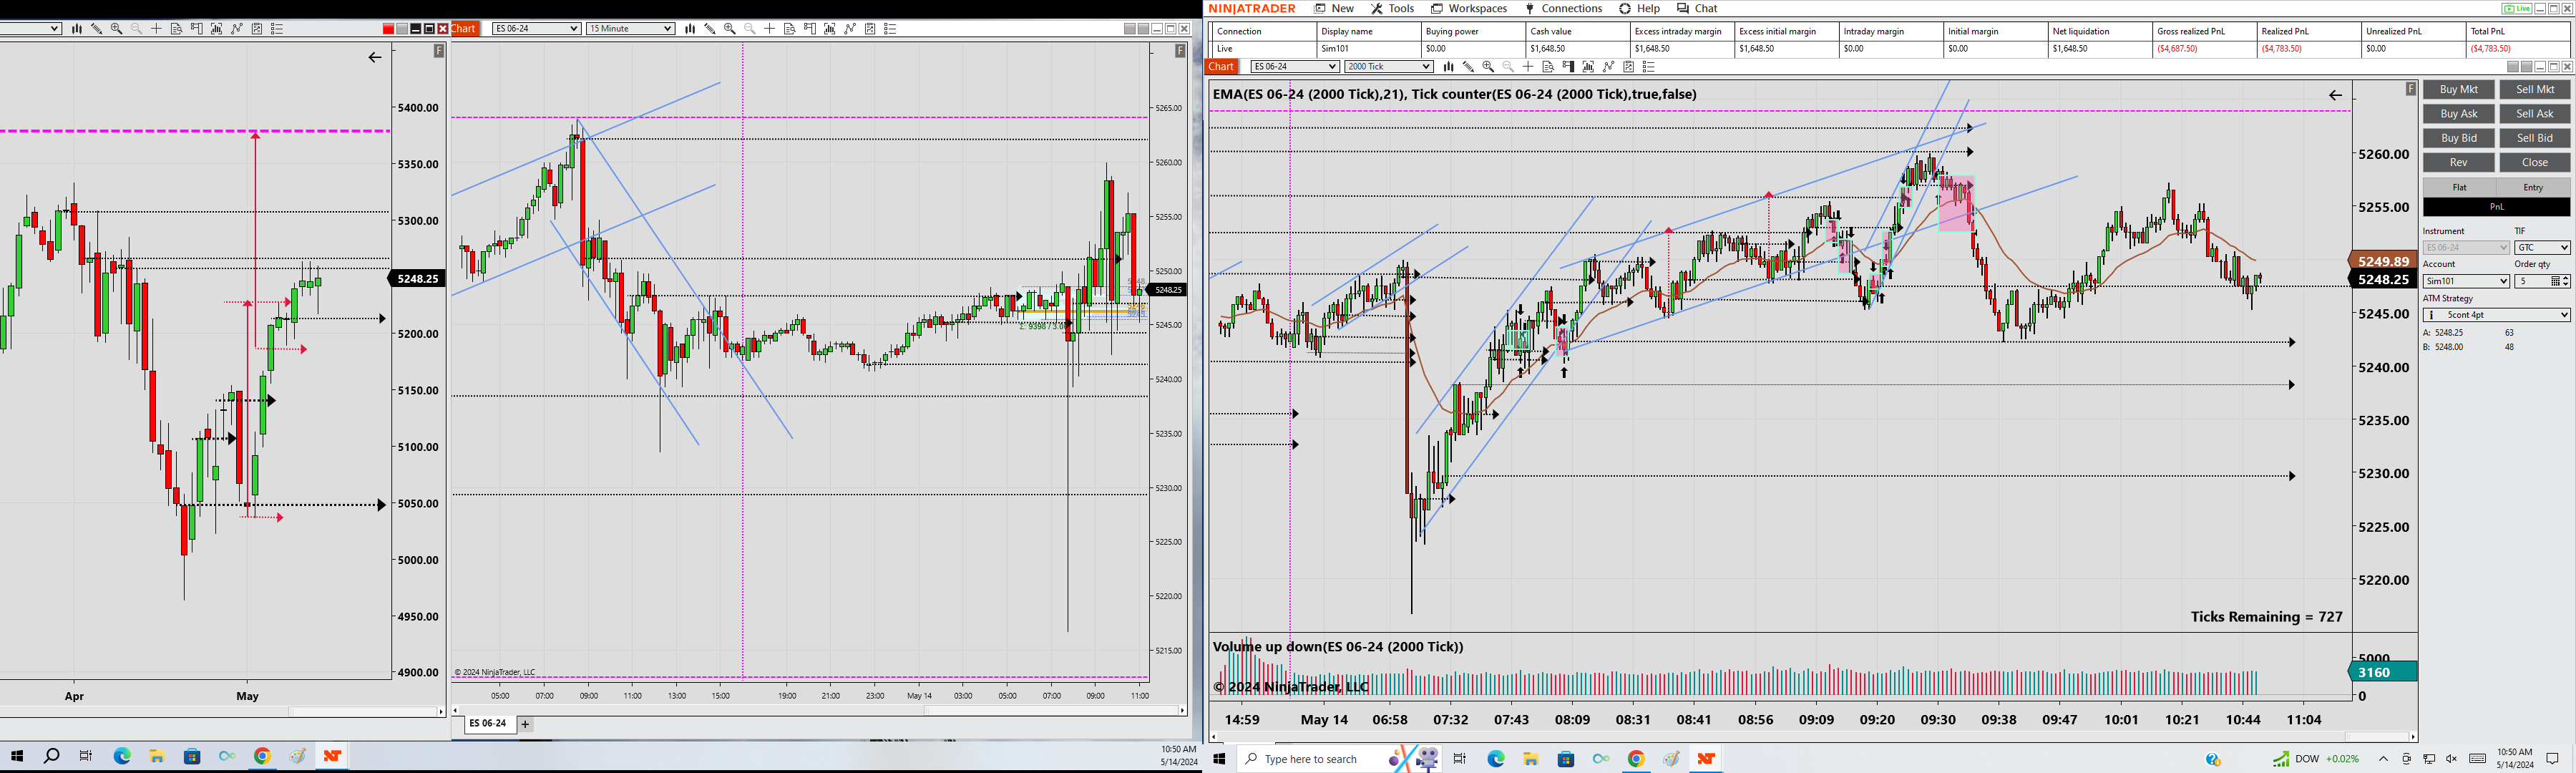Enable crosshair pointer in 15 Minute chart
The width and height of the screenshot is (2576, 773).
point(770,29)
